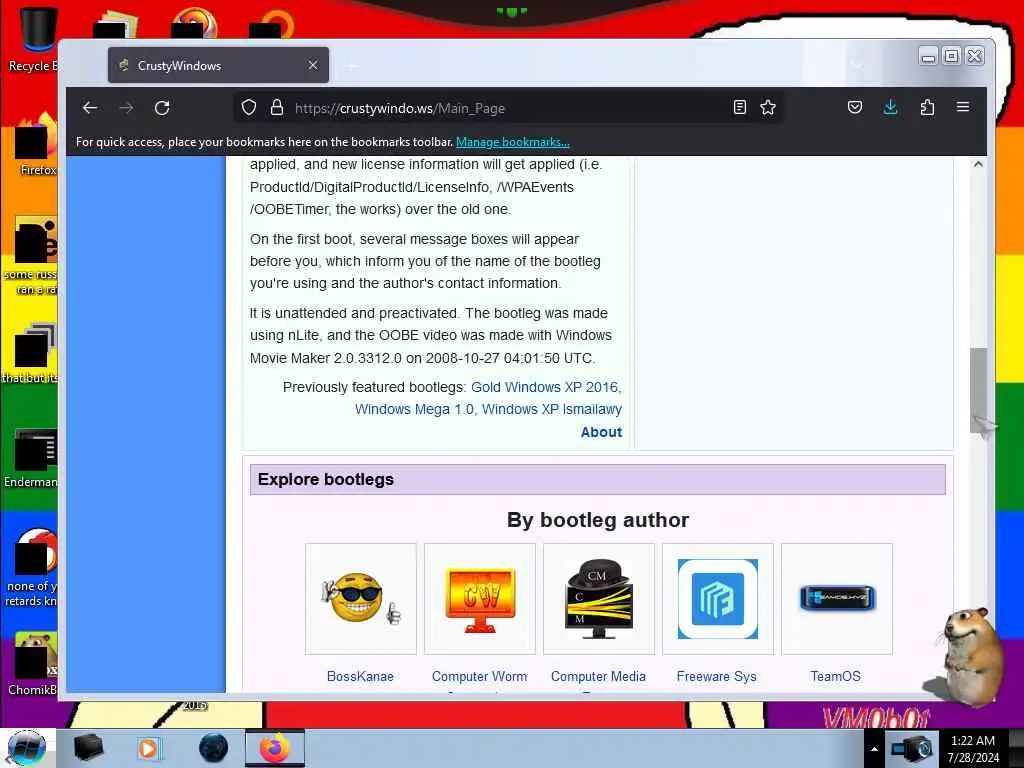Toggle reader view in the address bar
The image size is (1024, 768).
(x=739, y=108)
